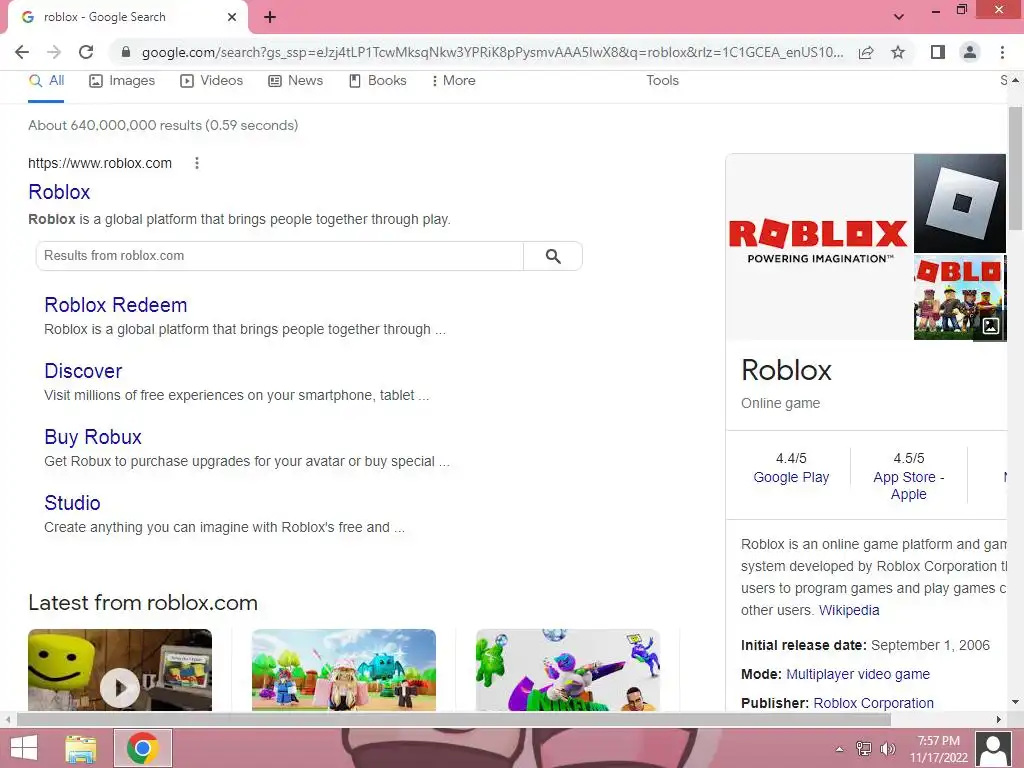Screen dimensions: 1024x768
Task: Open the taskbar clock and date
Action: point(938,749)
